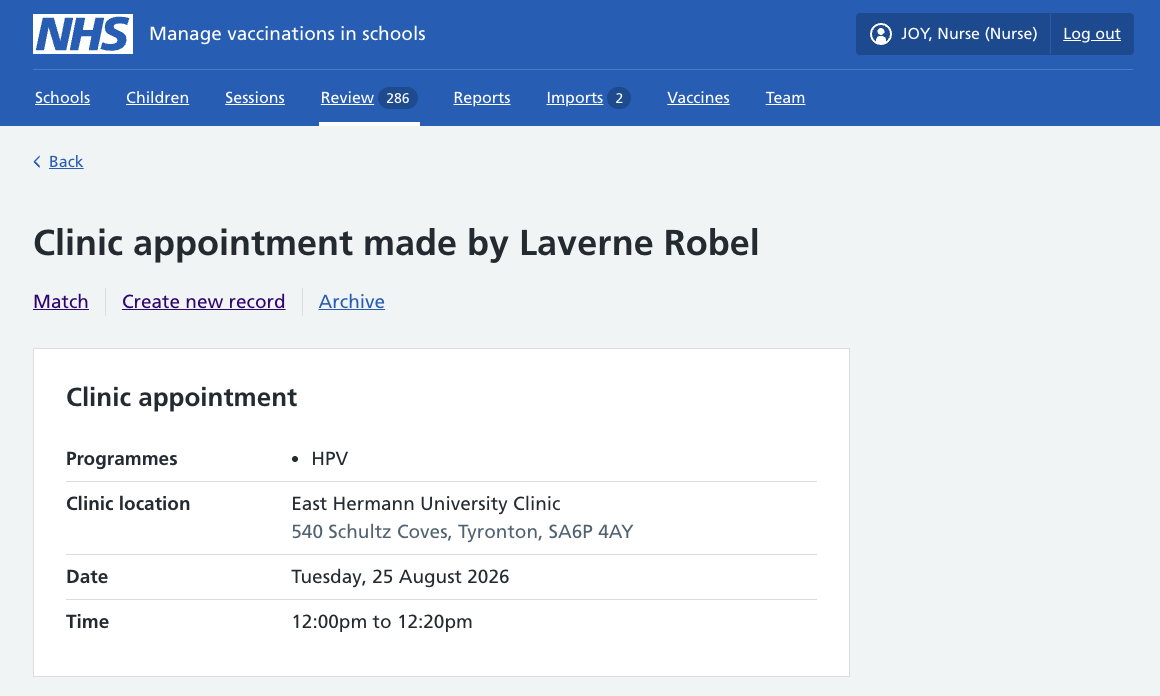Go to the Vaccines section
Viewport: 1160px width, 696px height.
(x=698, y=98)
